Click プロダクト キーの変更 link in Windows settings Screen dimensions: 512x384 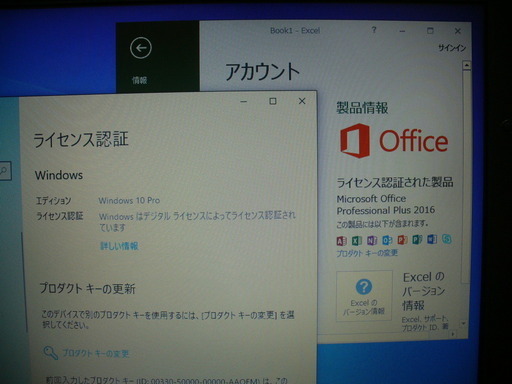(96, 353)
